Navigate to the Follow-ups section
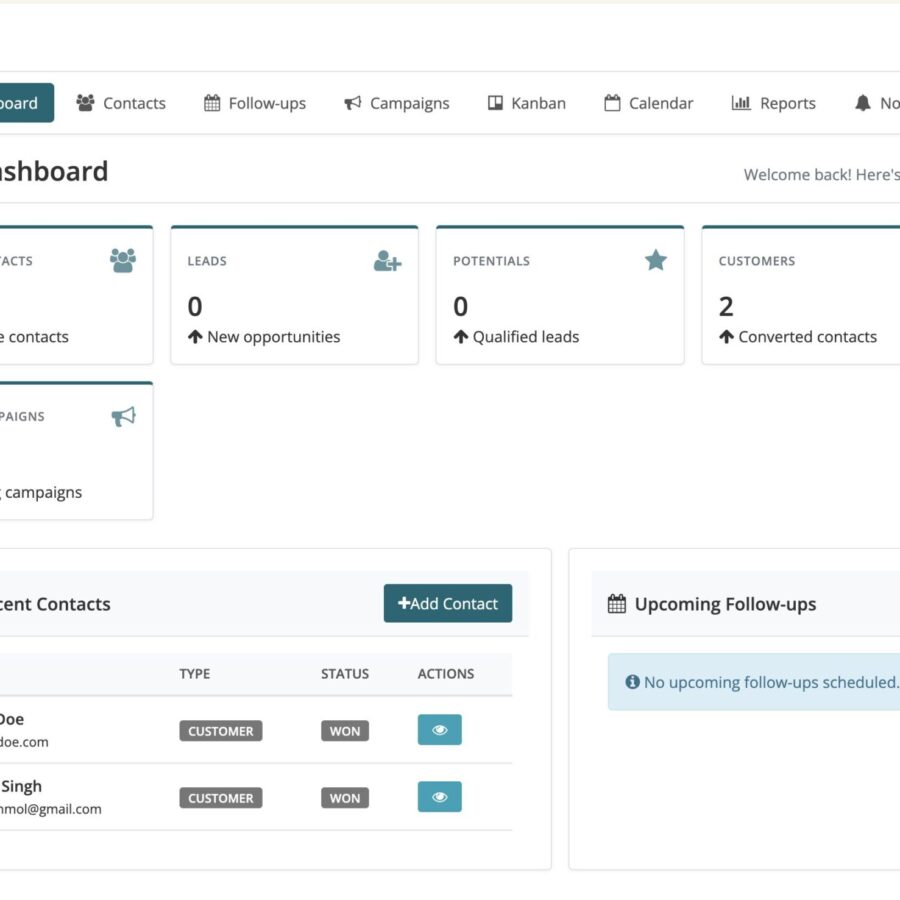 [x=254, y=102]
